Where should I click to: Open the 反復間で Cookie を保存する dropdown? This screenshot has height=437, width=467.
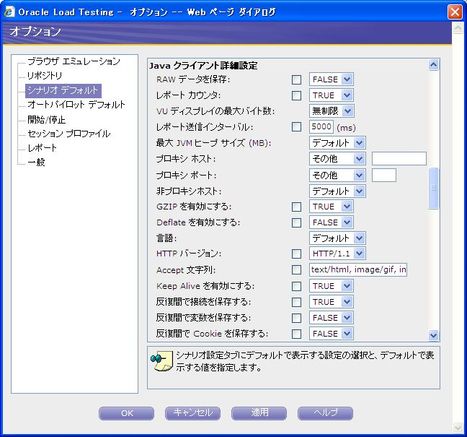pyautogui.click(x=331, y=334)
